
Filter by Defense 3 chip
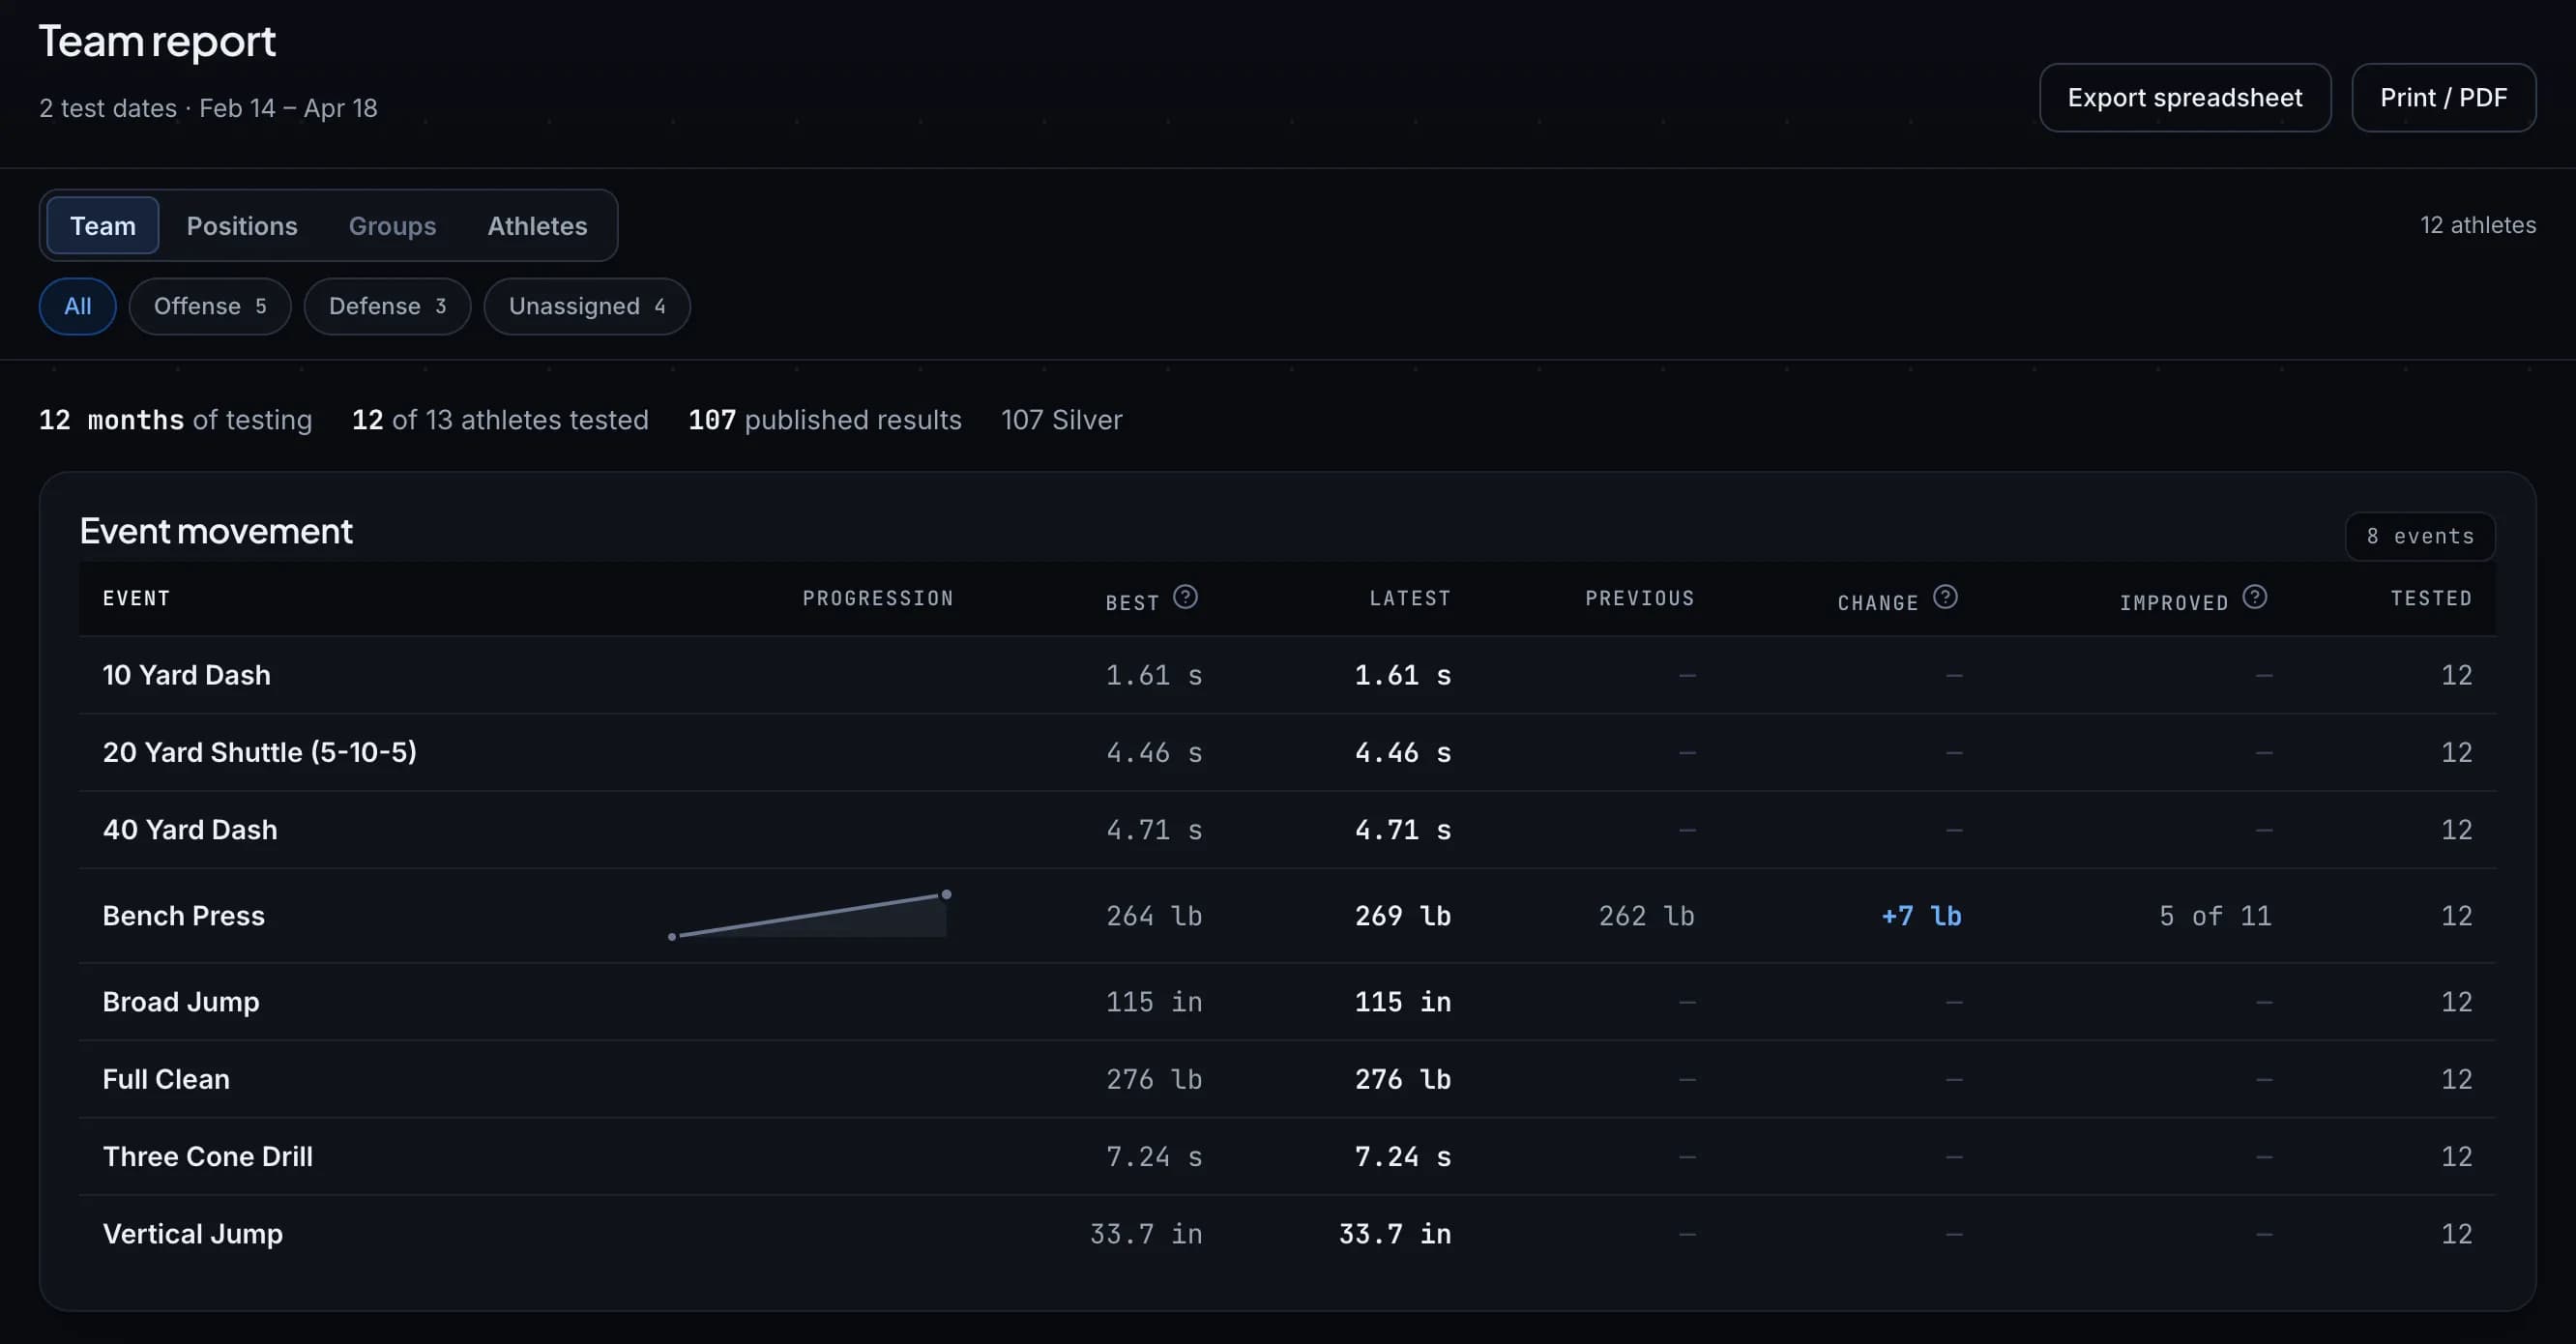[387, 306]
